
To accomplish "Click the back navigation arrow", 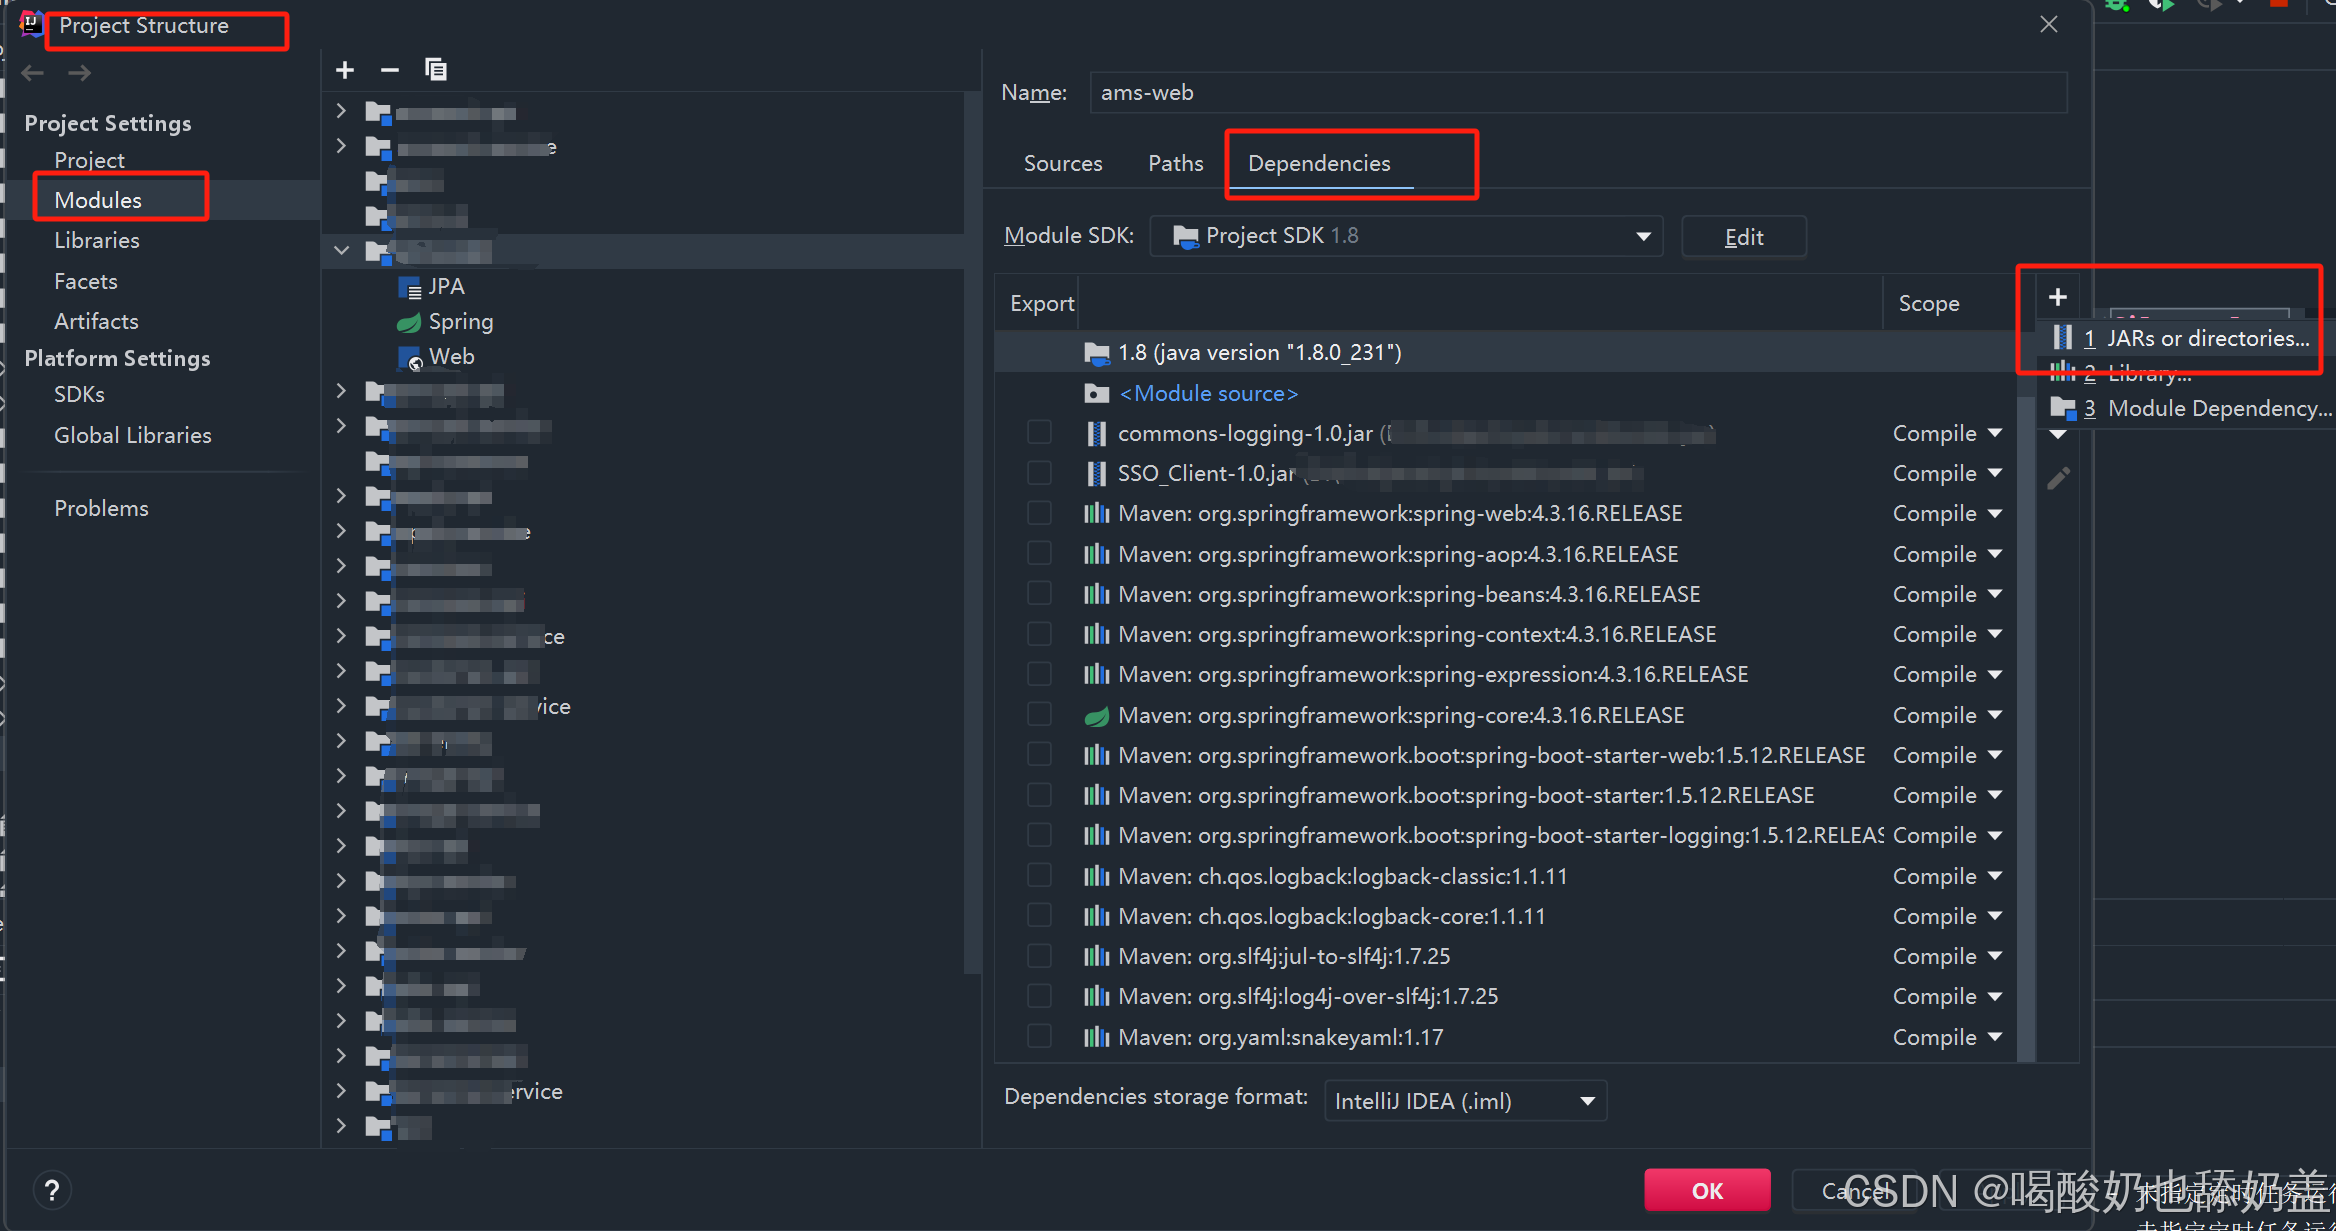I will point(33,73).
